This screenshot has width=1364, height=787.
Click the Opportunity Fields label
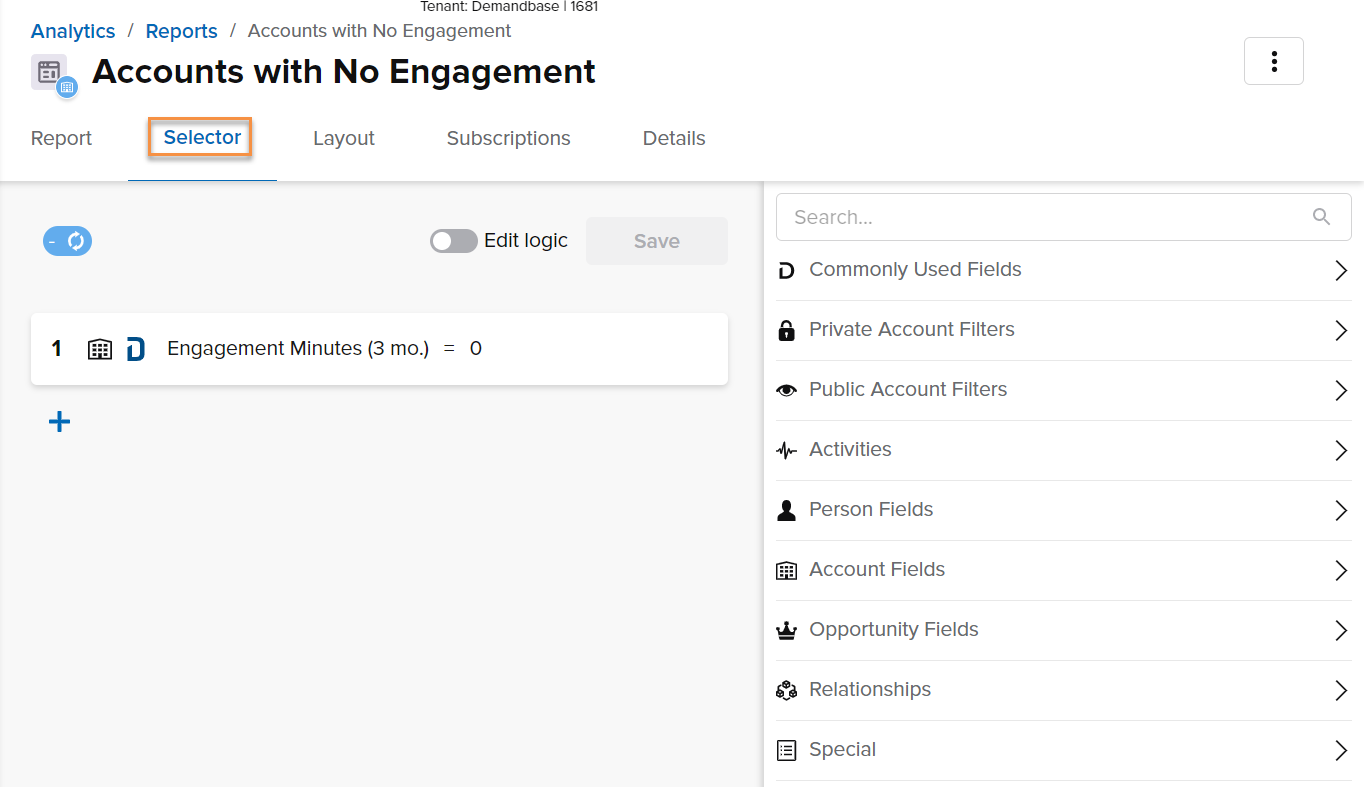point(894,630)
